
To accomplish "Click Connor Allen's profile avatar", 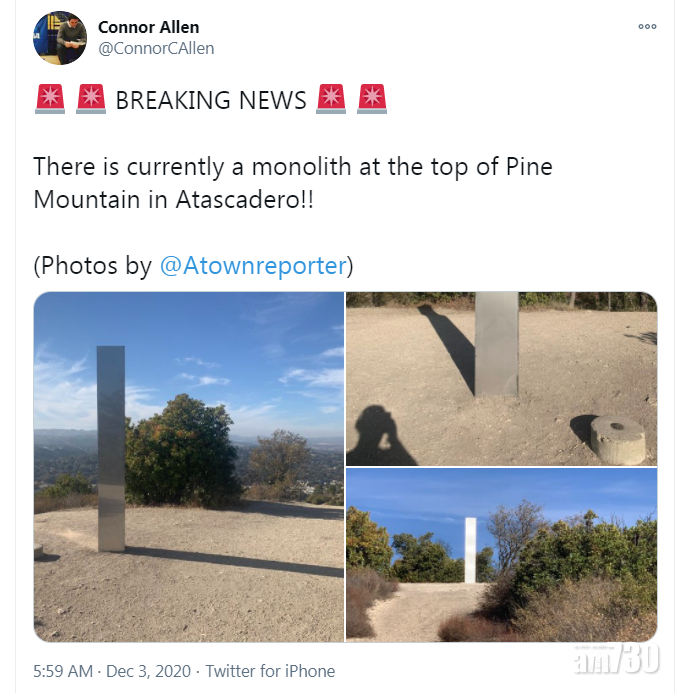I will pyautogui.click(x=59, y=39).
